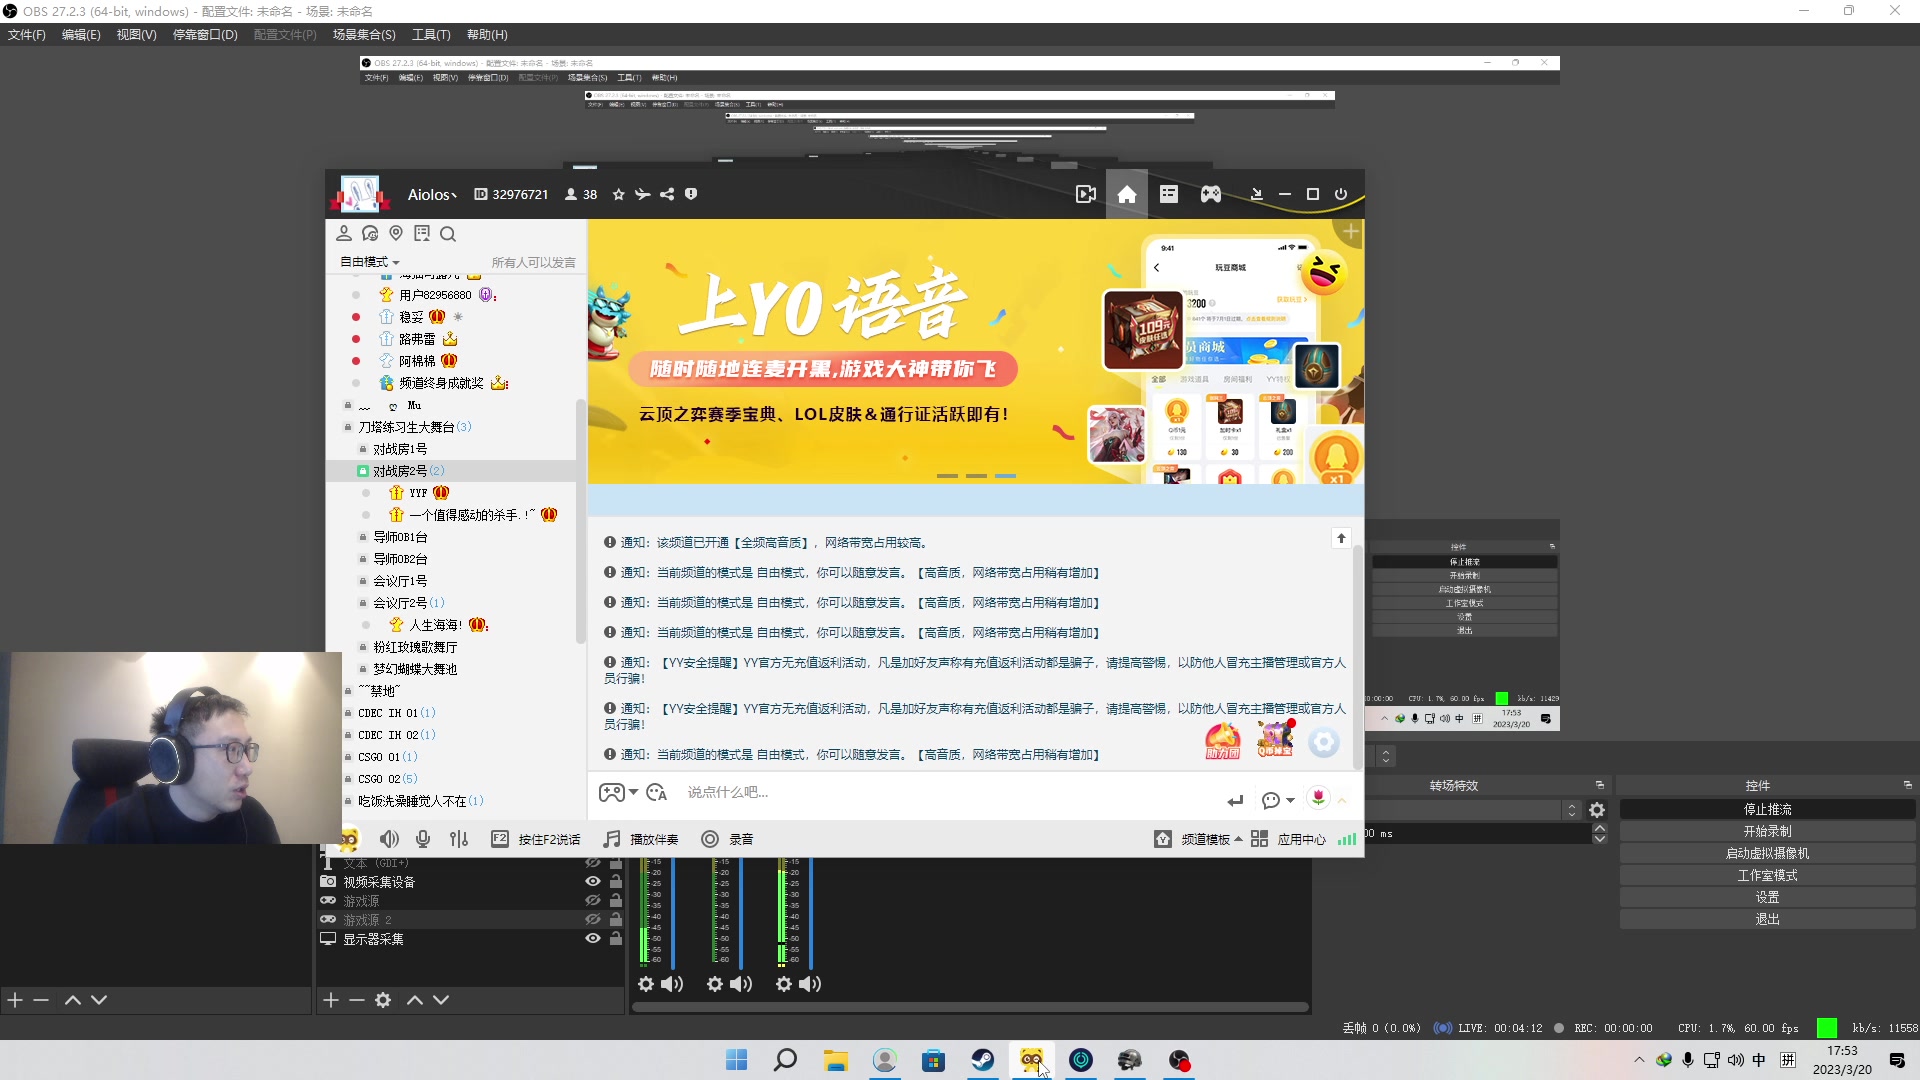Viewport: 1920px width, 1080px height.
Task: Toggle visibility of 游戏源 2 source
Action: pos(593,920)
